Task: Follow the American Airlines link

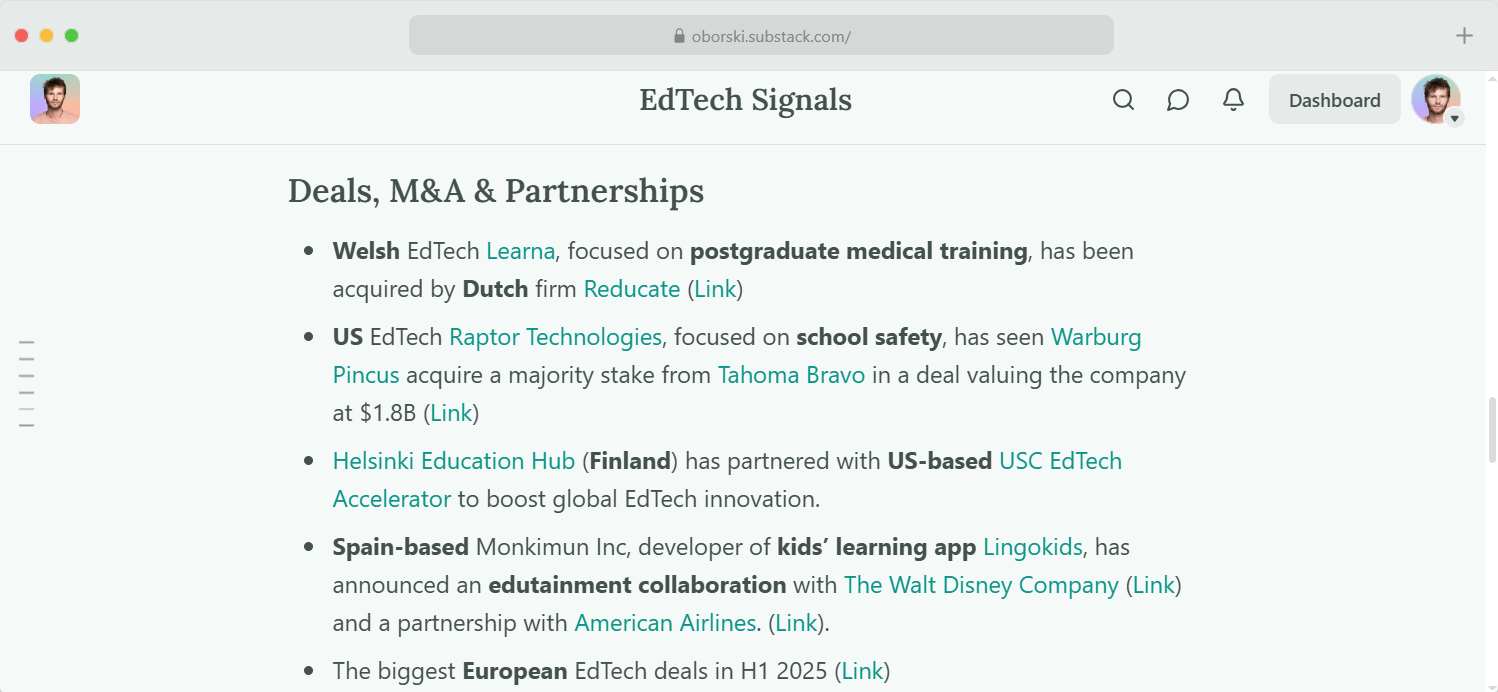Action: click(x=665, y=623)
